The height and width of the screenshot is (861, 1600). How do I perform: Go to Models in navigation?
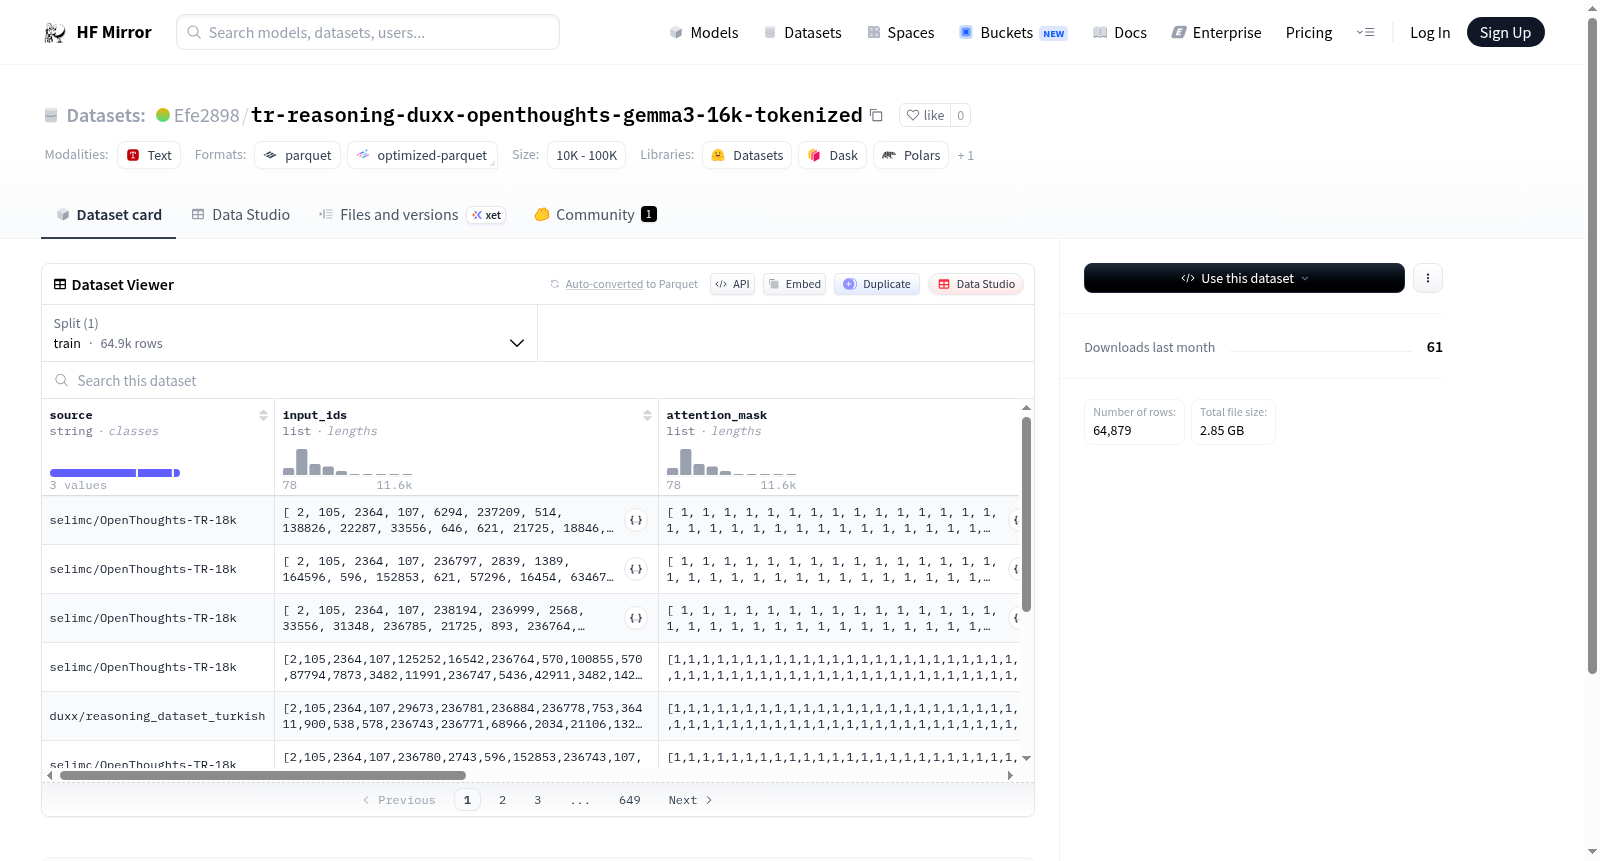(x=704, y=33)
